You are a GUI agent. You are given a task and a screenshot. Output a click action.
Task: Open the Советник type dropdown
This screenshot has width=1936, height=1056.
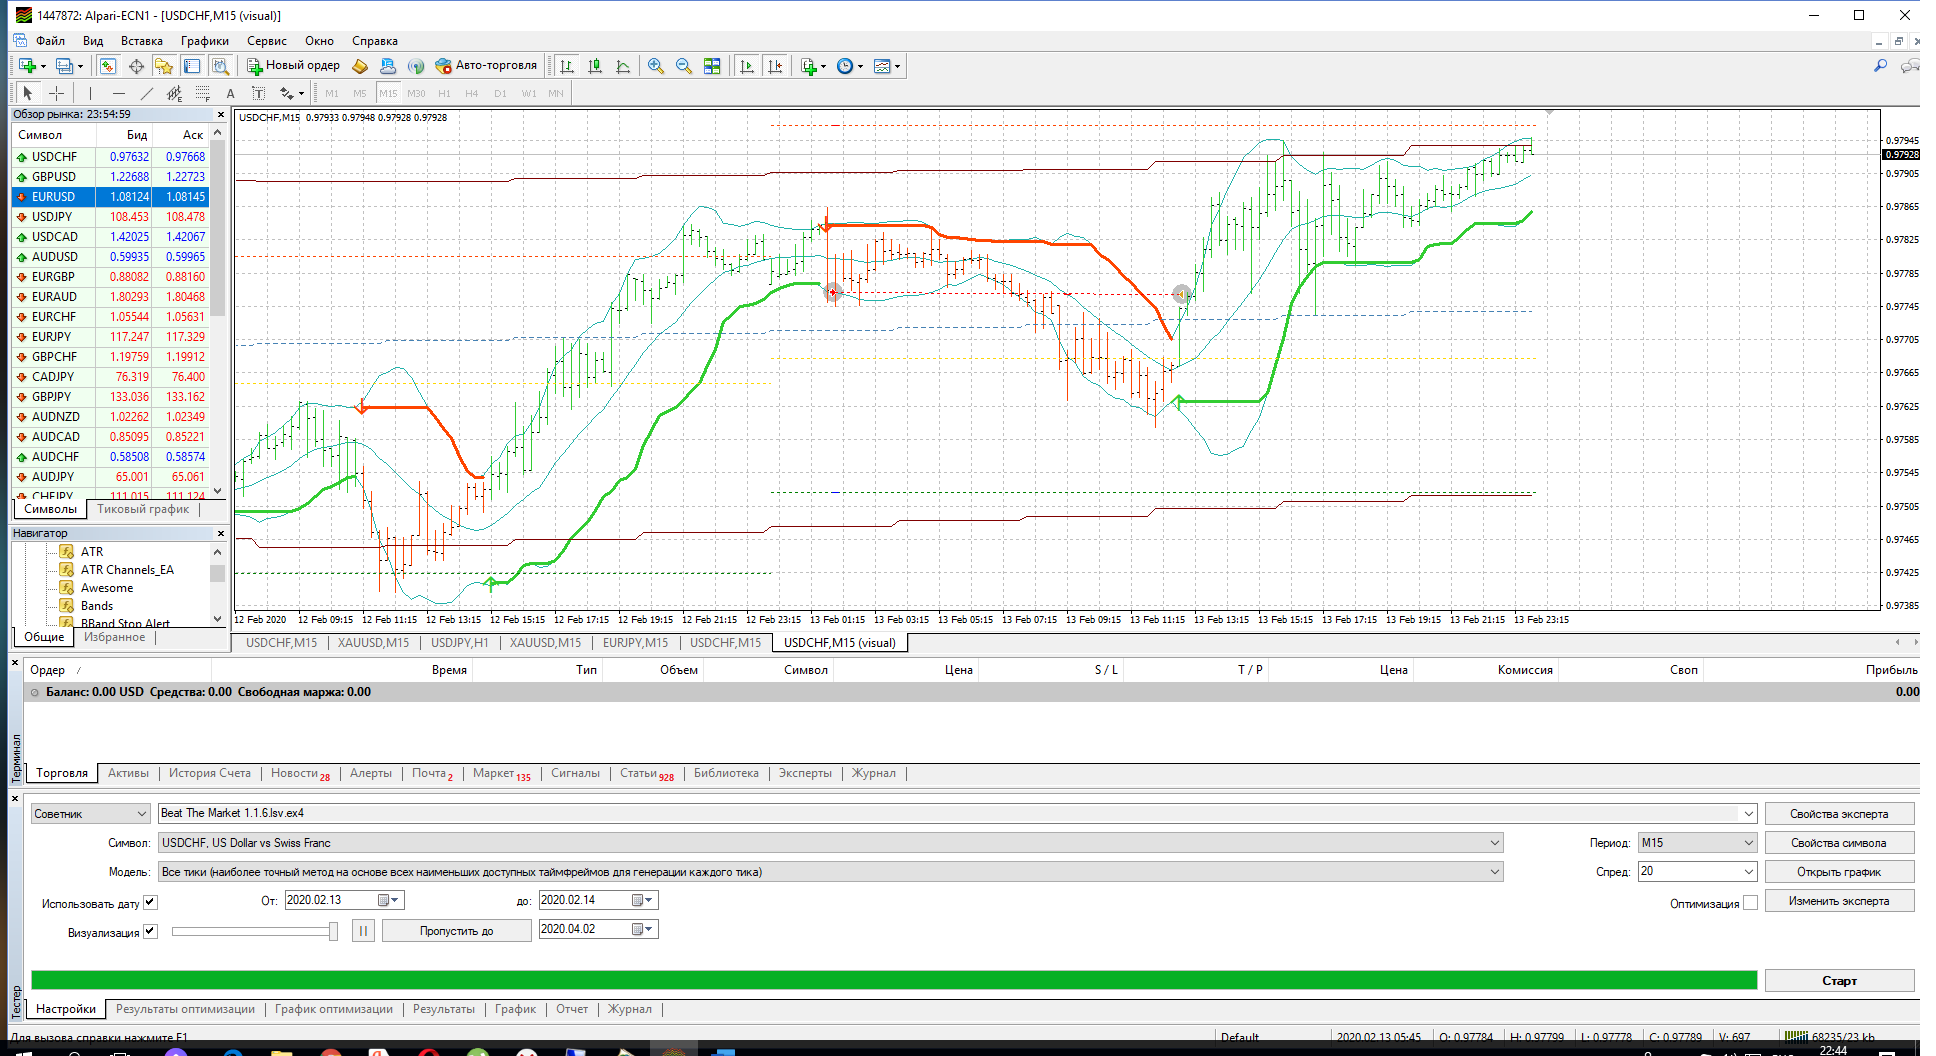(90, 814)
